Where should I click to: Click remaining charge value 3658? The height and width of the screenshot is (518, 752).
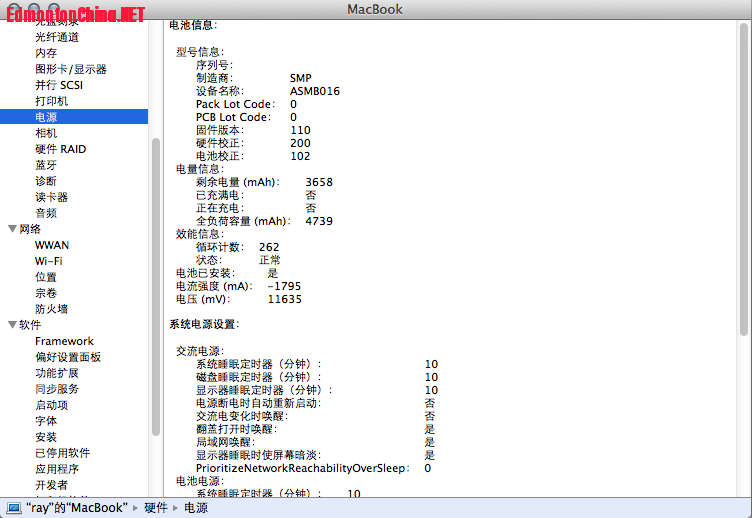(x=319, y=182)
